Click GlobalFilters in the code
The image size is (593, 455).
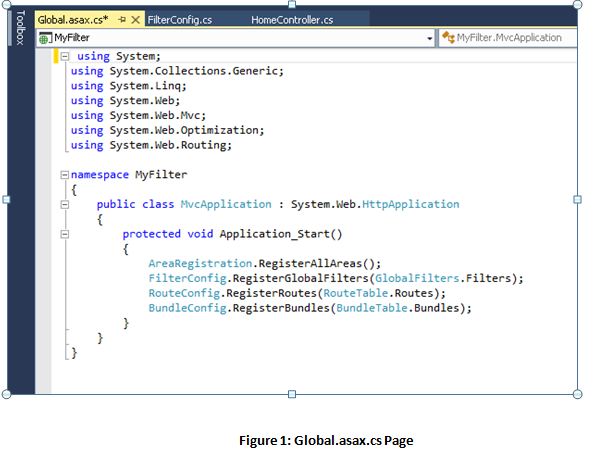[x=417, y=278]
